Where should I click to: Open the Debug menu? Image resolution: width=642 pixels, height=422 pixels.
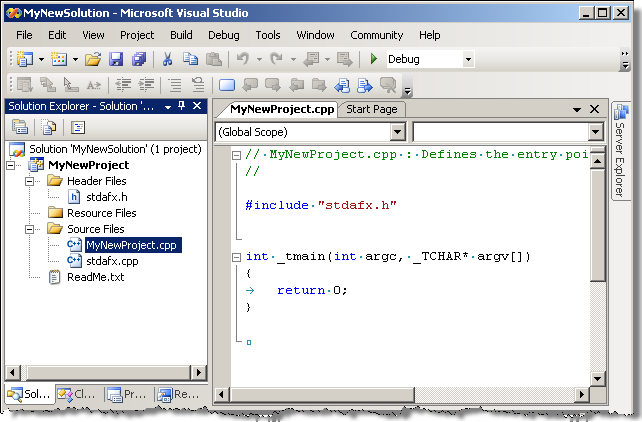tap(224, 35)
